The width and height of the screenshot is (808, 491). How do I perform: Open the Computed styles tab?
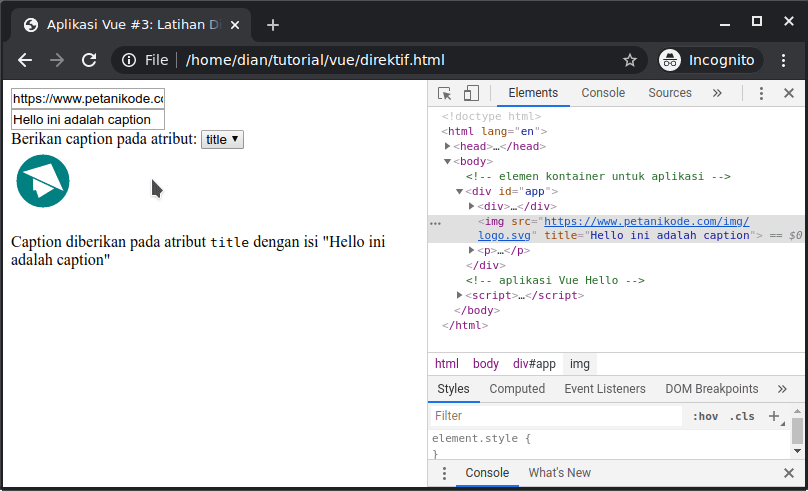517,389
